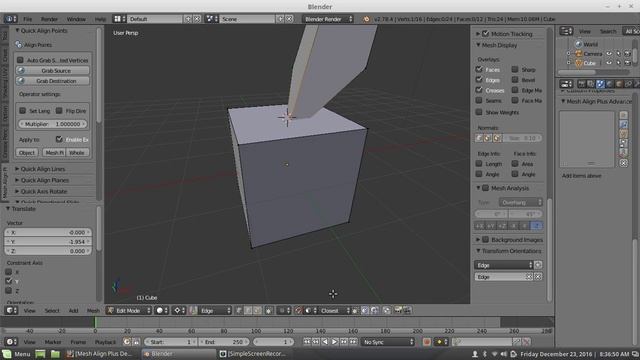Image resolution: width=640 pixels, height=360 pixels.
Task: Jump to the end frame
Action: (353, 342)
